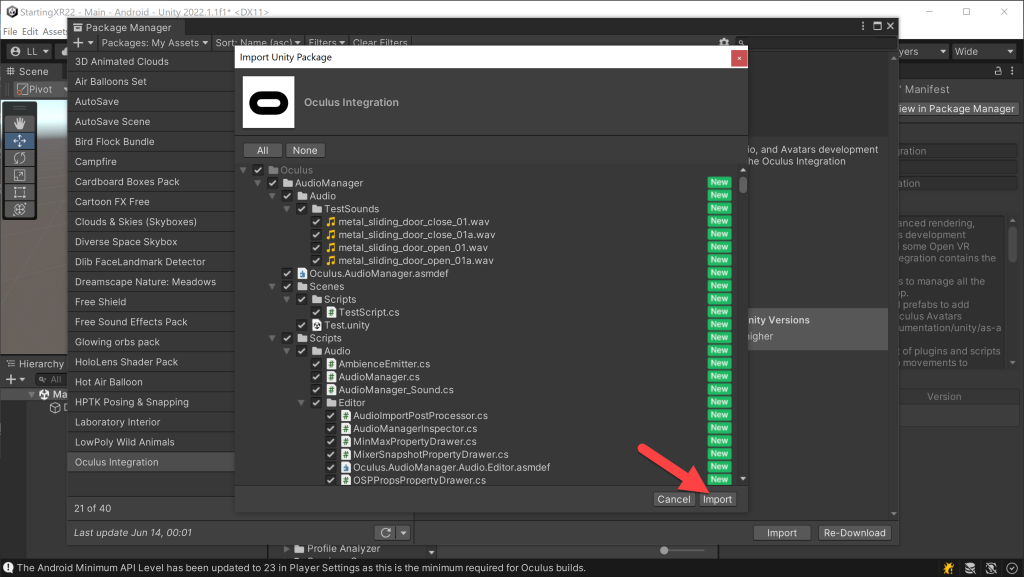Close the Import Unity Package dialog

pyautogui.click(x=739, y=58)
